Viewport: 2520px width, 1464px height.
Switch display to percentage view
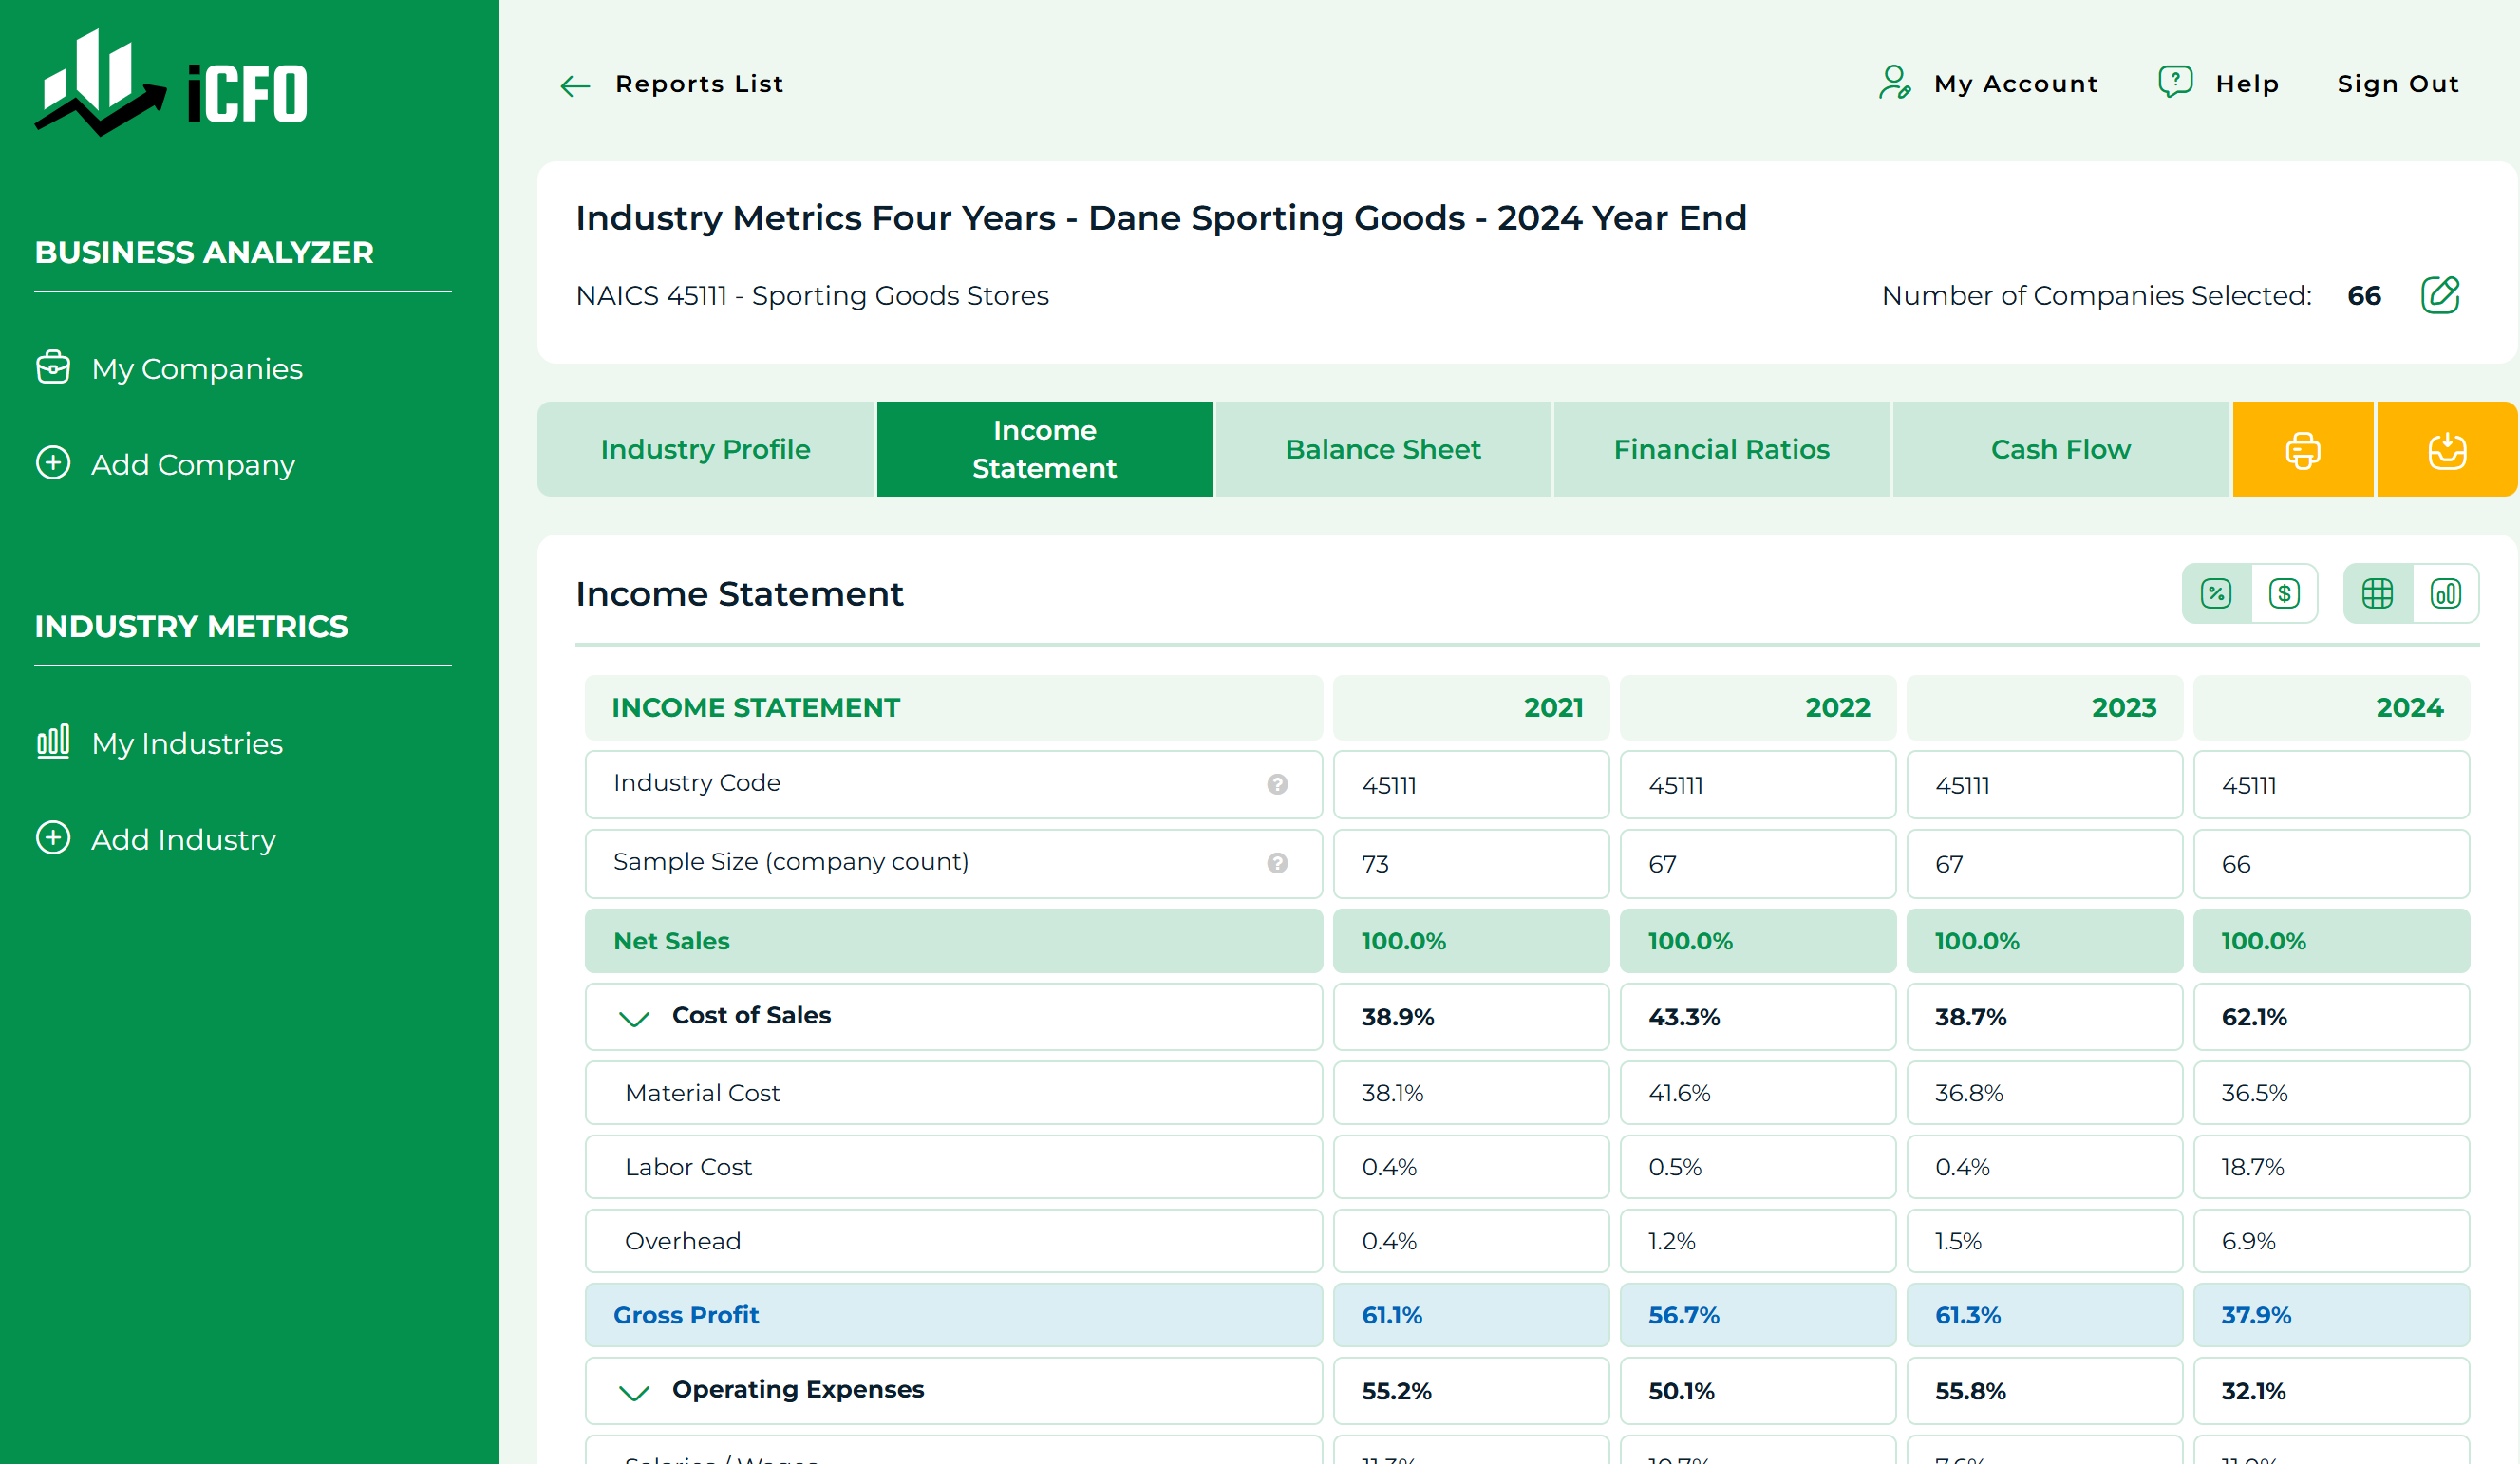(x=2216, y=594)
